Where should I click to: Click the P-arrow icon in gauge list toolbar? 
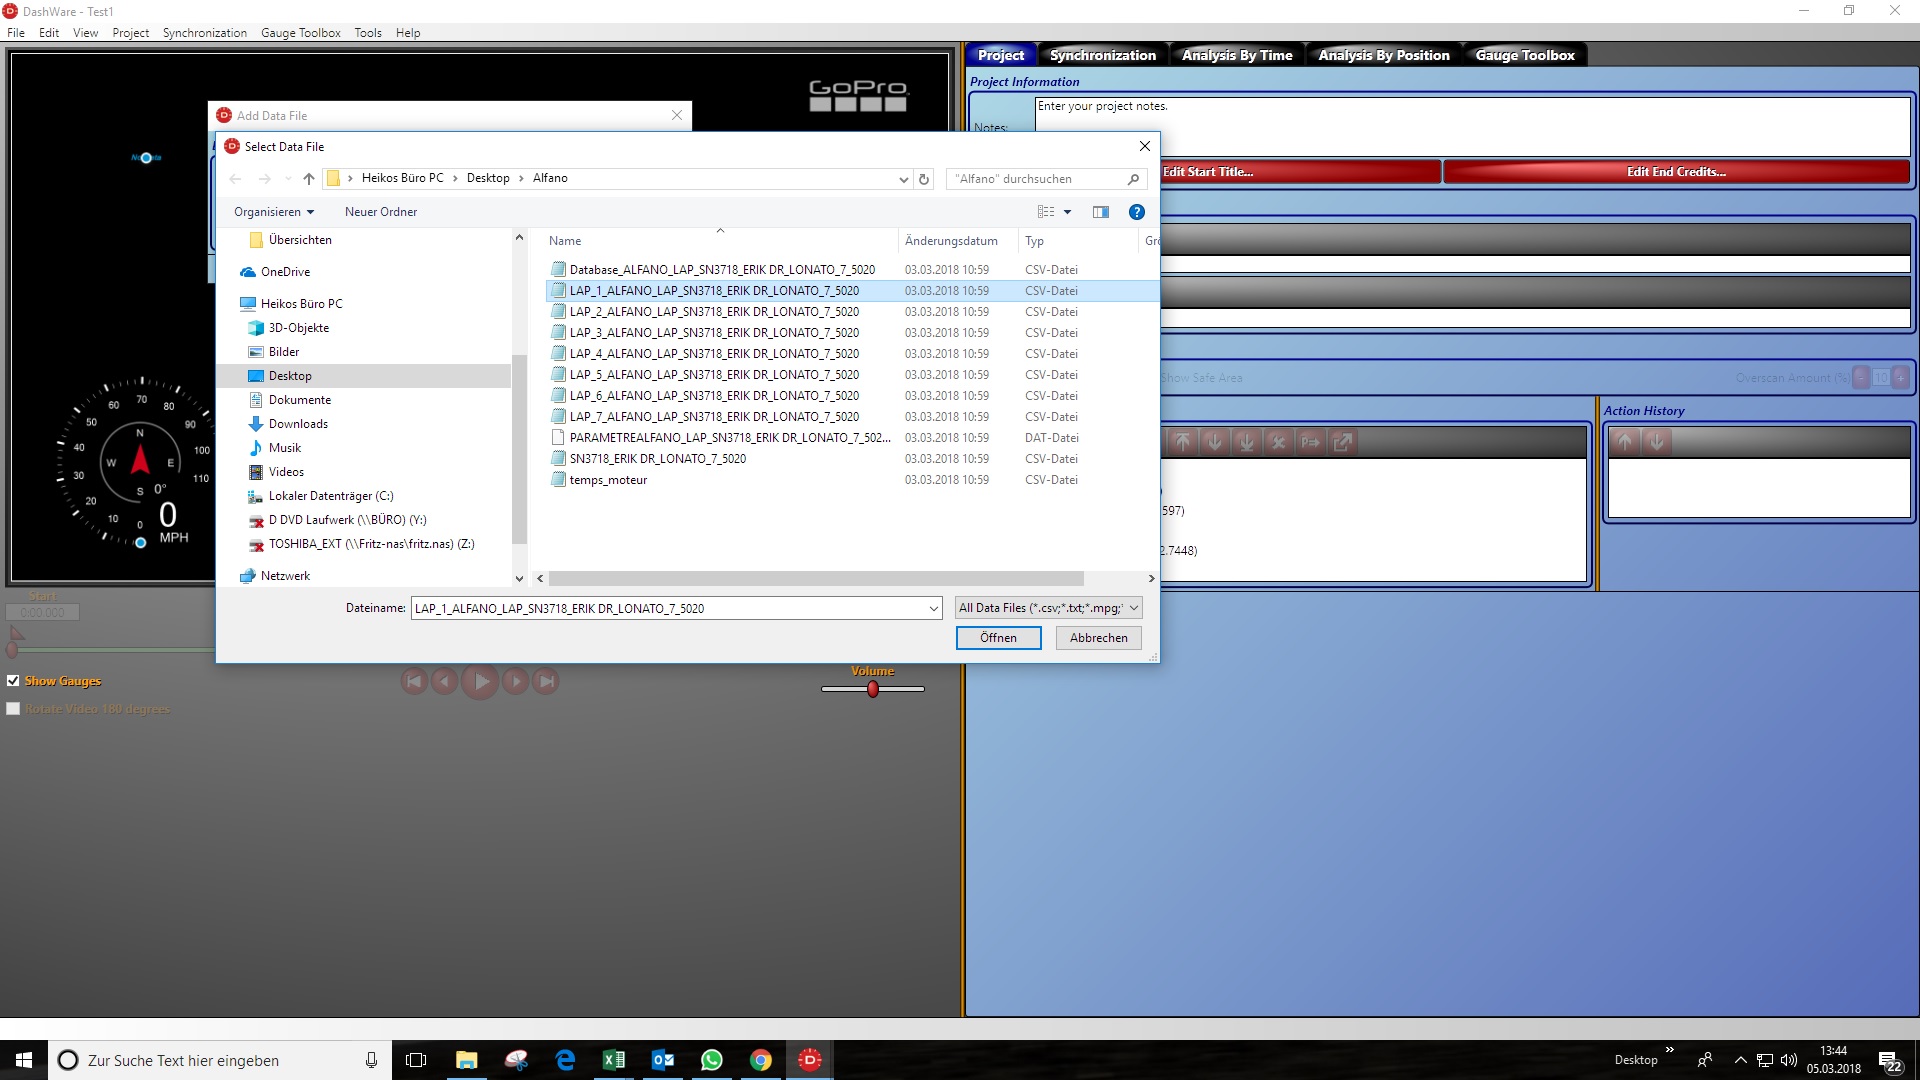click(1310, 442)
